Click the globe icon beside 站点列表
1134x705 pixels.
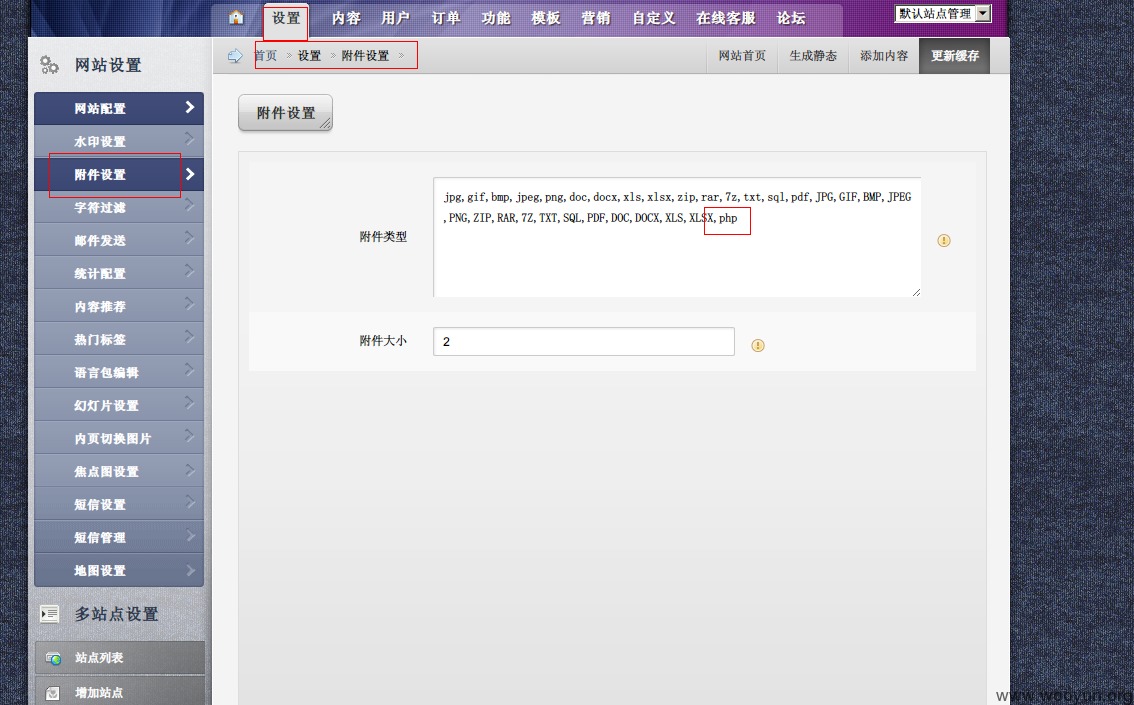point(54,658)
